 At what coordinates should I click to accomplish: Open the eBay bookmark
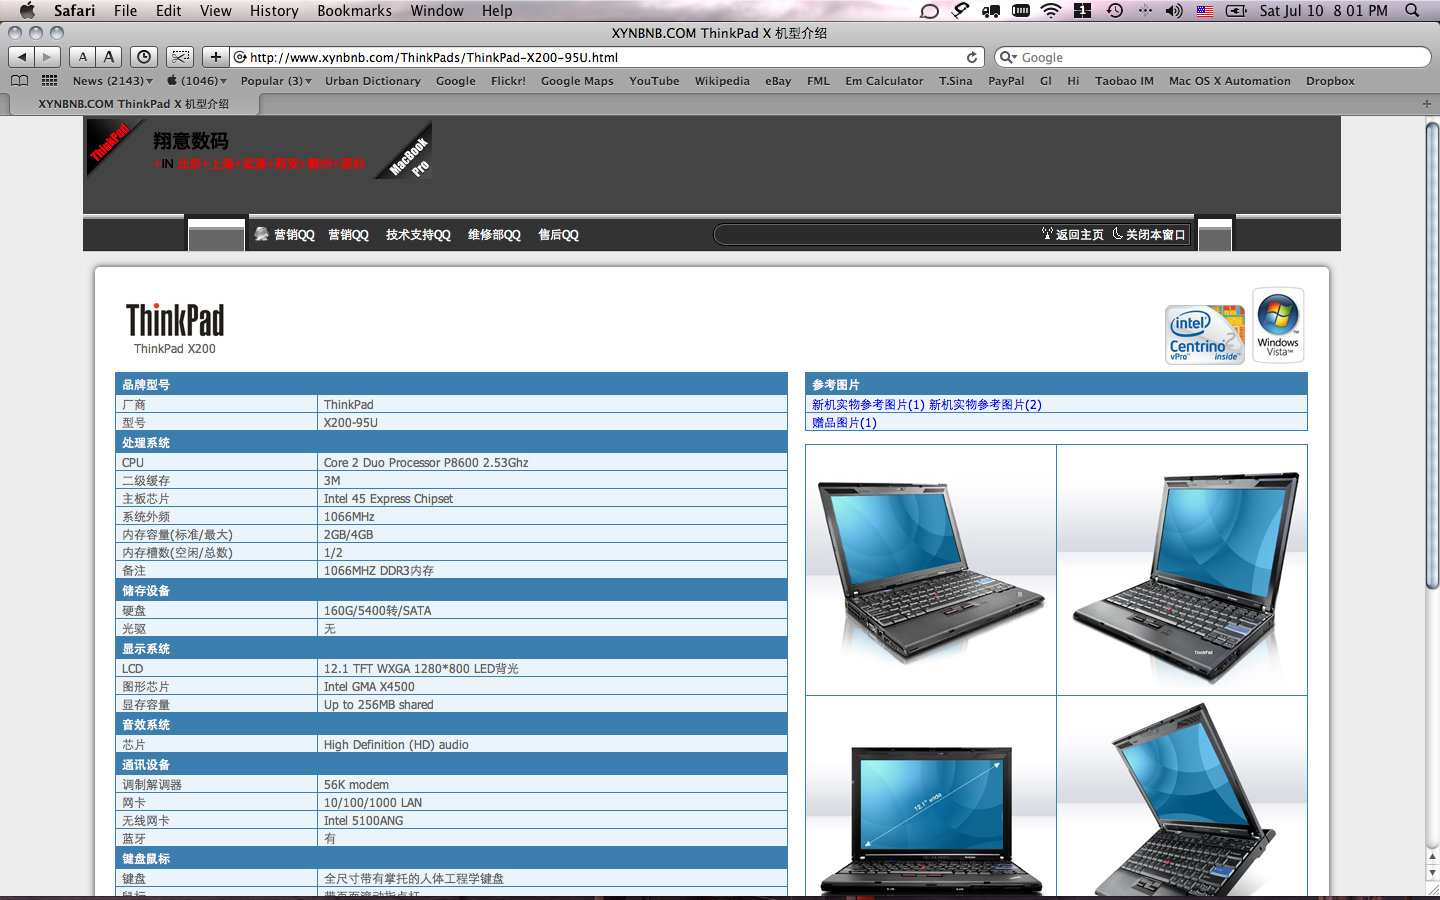[778, 81]
